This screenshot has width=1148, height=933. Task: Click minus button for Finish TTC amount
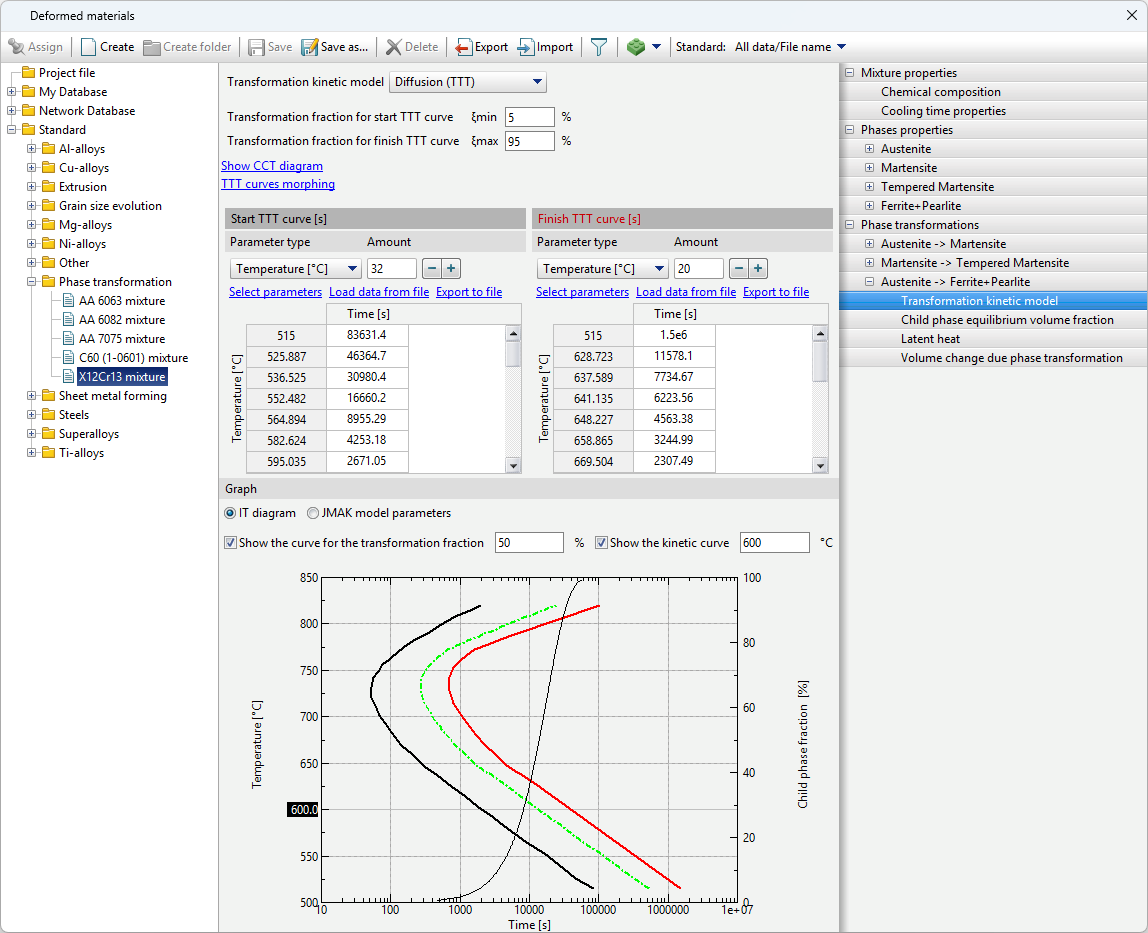(739, 268)
